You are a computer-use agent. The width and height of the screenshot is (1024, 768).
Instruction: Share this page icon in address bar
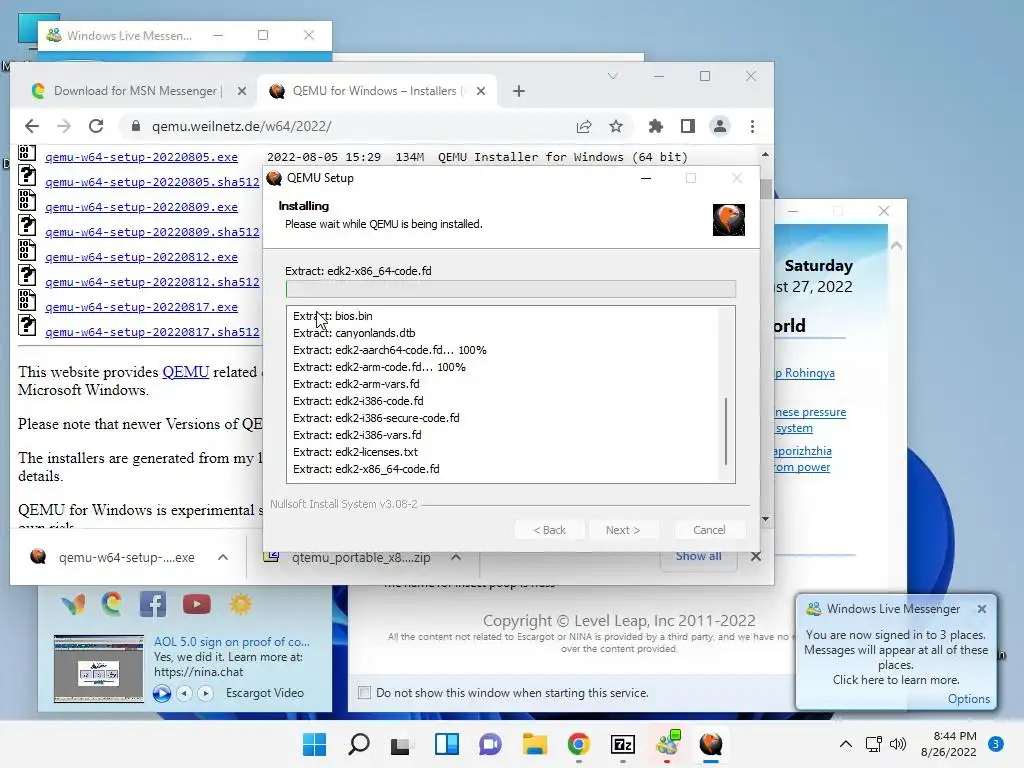coord(584,126)
